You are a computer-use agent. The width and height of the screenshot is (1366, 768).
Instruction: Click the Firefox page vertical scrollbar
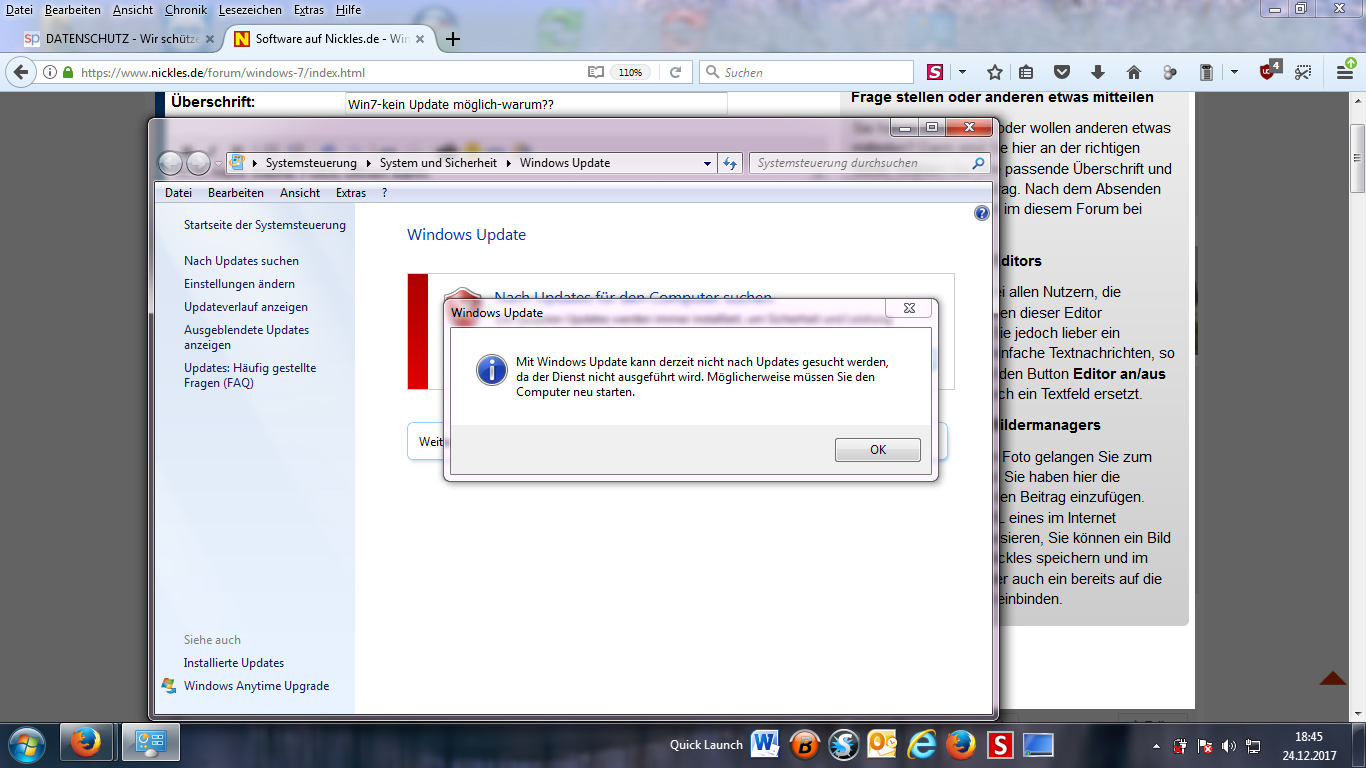pos(1357,157)
